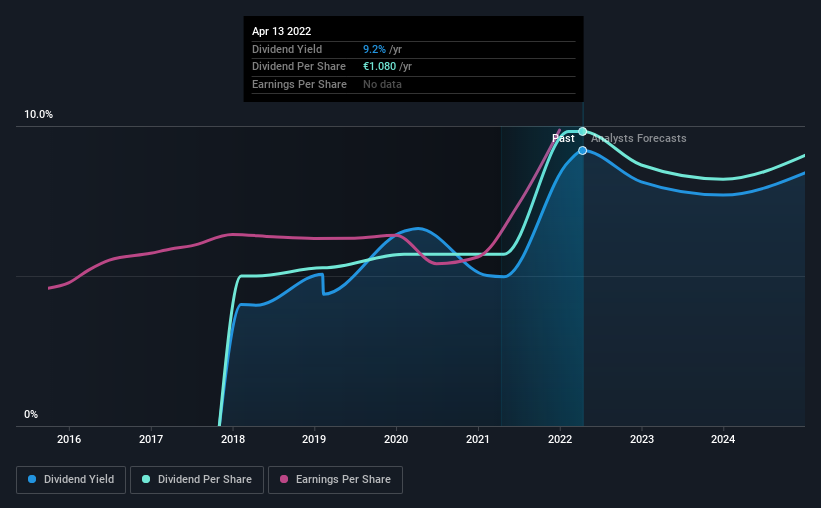Click the 2021 x-axis label

click(x=478, y=439)
